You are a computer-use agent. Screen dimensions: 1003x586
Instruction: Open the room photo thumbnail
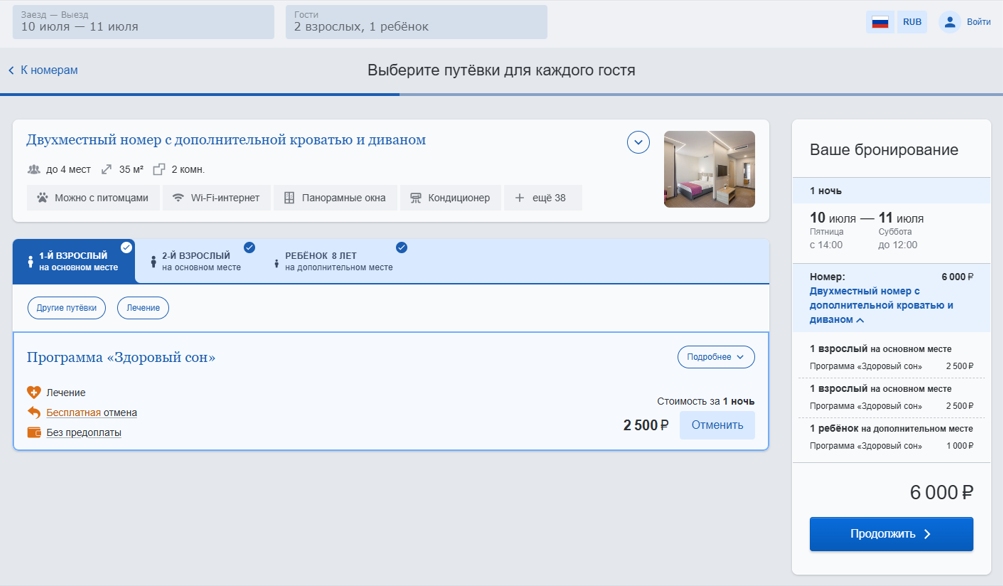[709, 170]
